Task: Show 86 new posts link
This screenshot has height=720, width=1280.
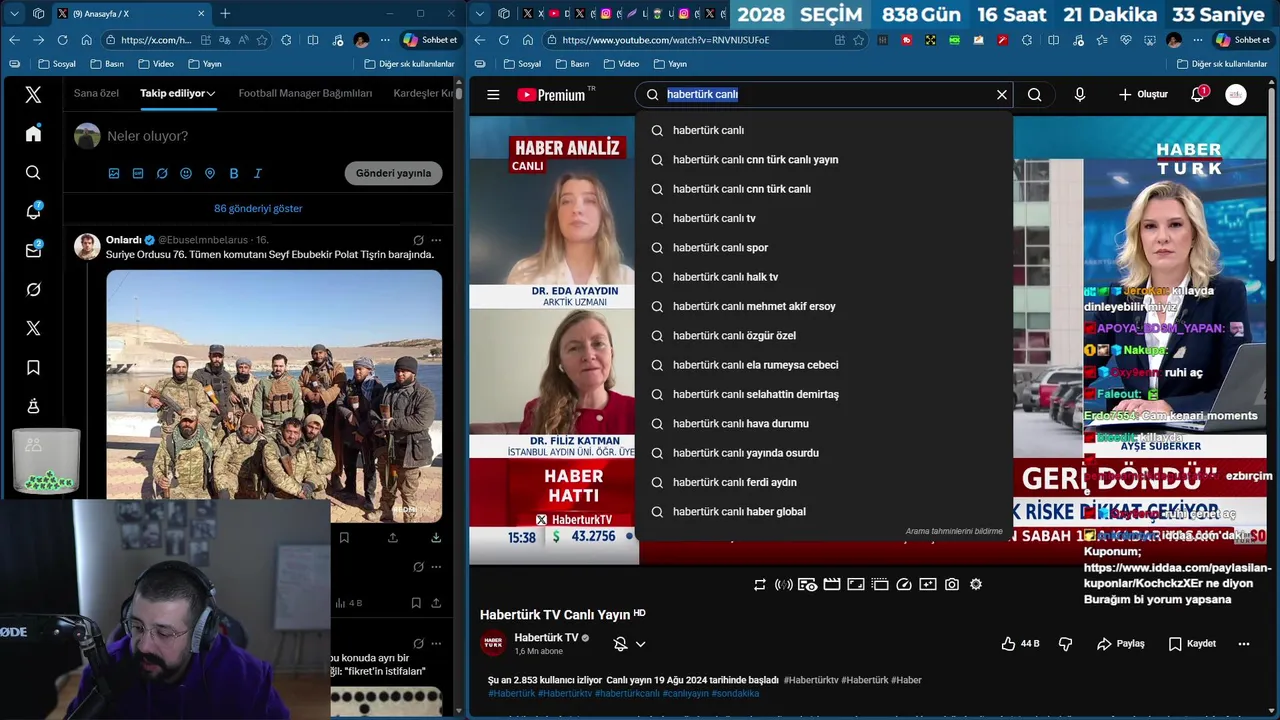Action: tap(258, 209)
